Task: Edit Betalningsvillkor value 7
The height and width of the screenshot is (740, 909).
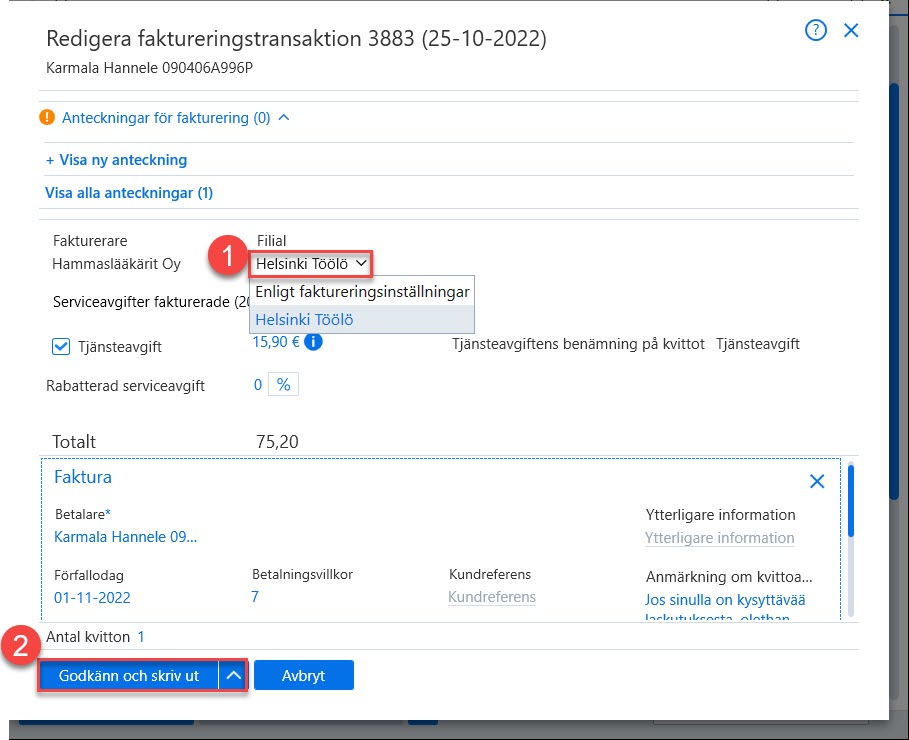Action: (x=254, y=597)
